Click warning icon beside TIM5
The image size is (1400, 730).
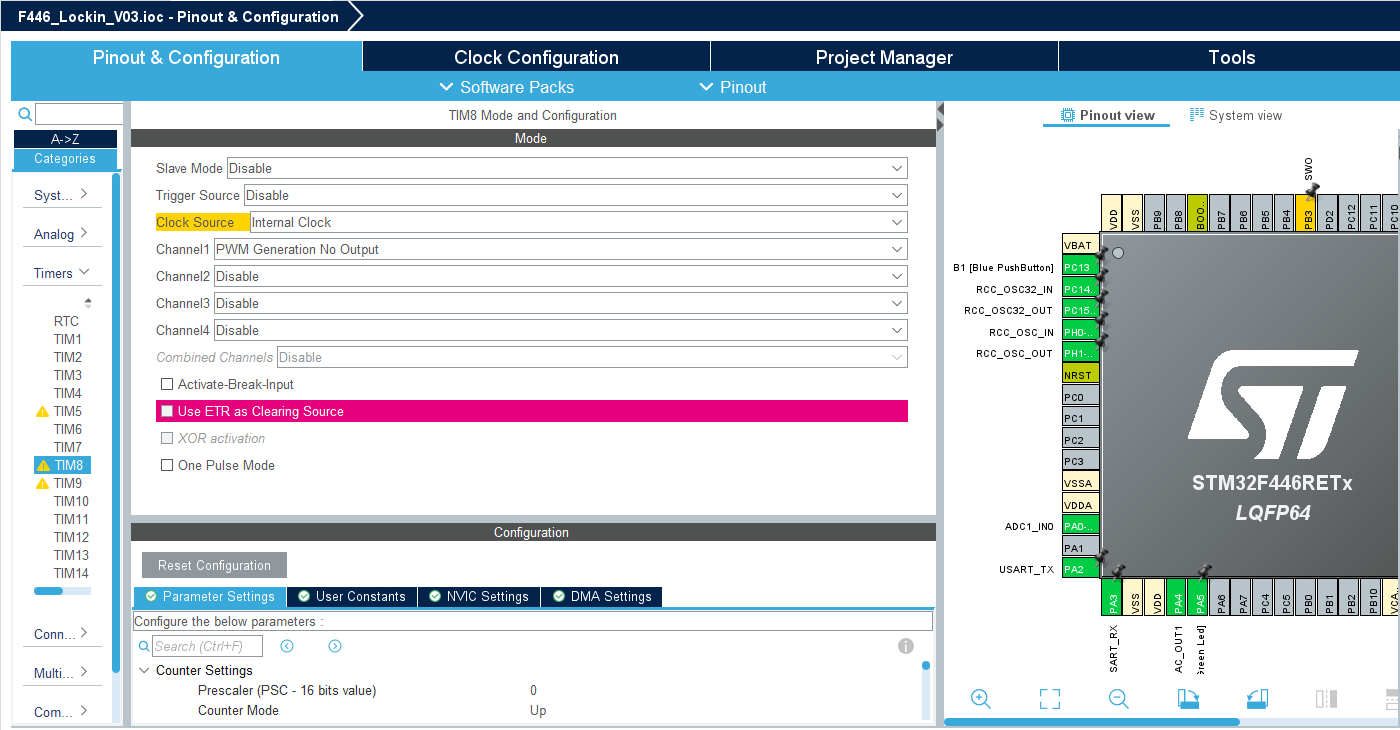(x=42, y=412)
